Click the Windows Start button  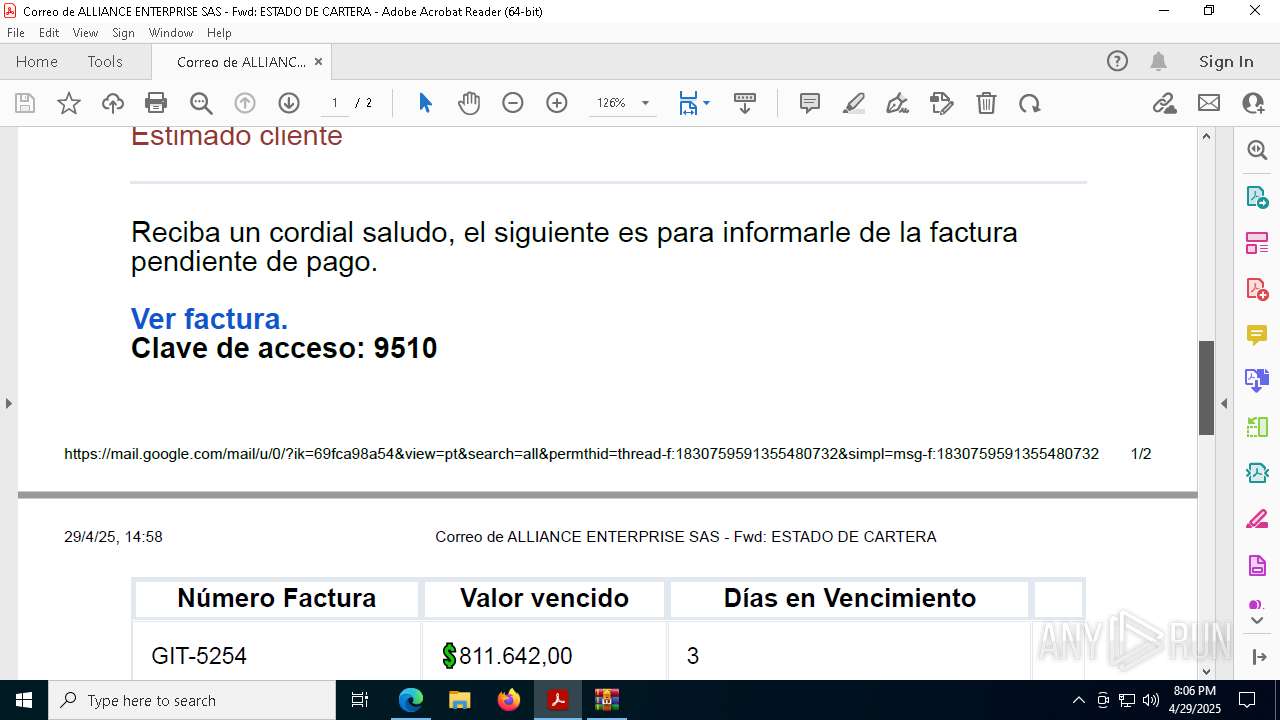(24, 700)
